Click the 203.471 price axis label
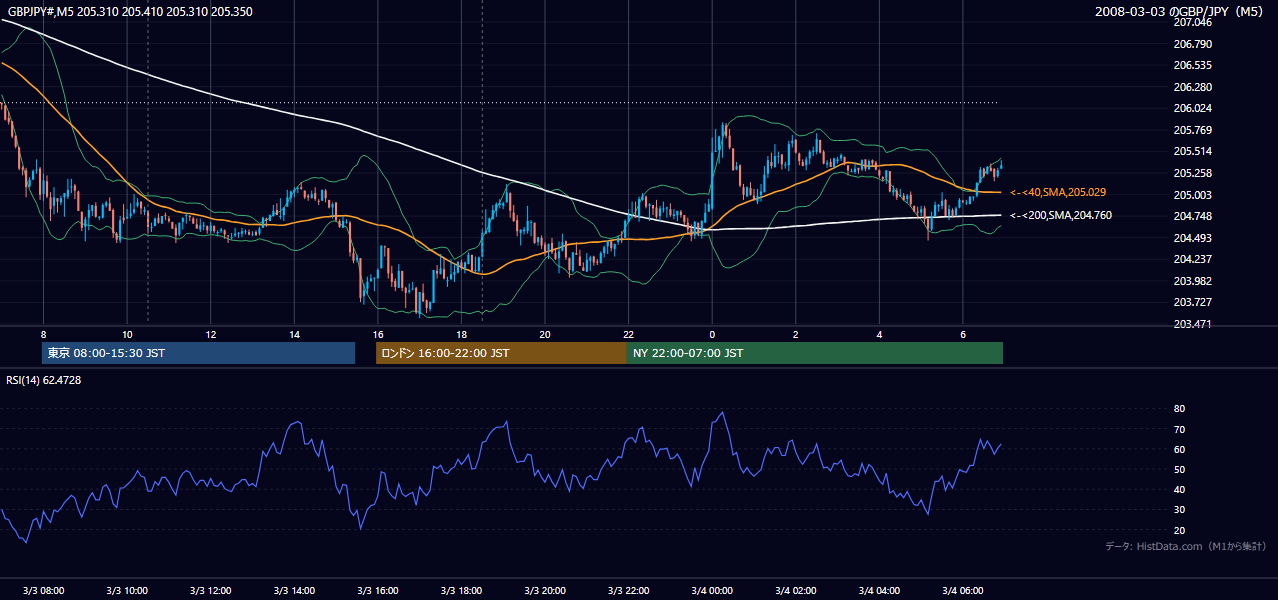 click(1192, 324)
